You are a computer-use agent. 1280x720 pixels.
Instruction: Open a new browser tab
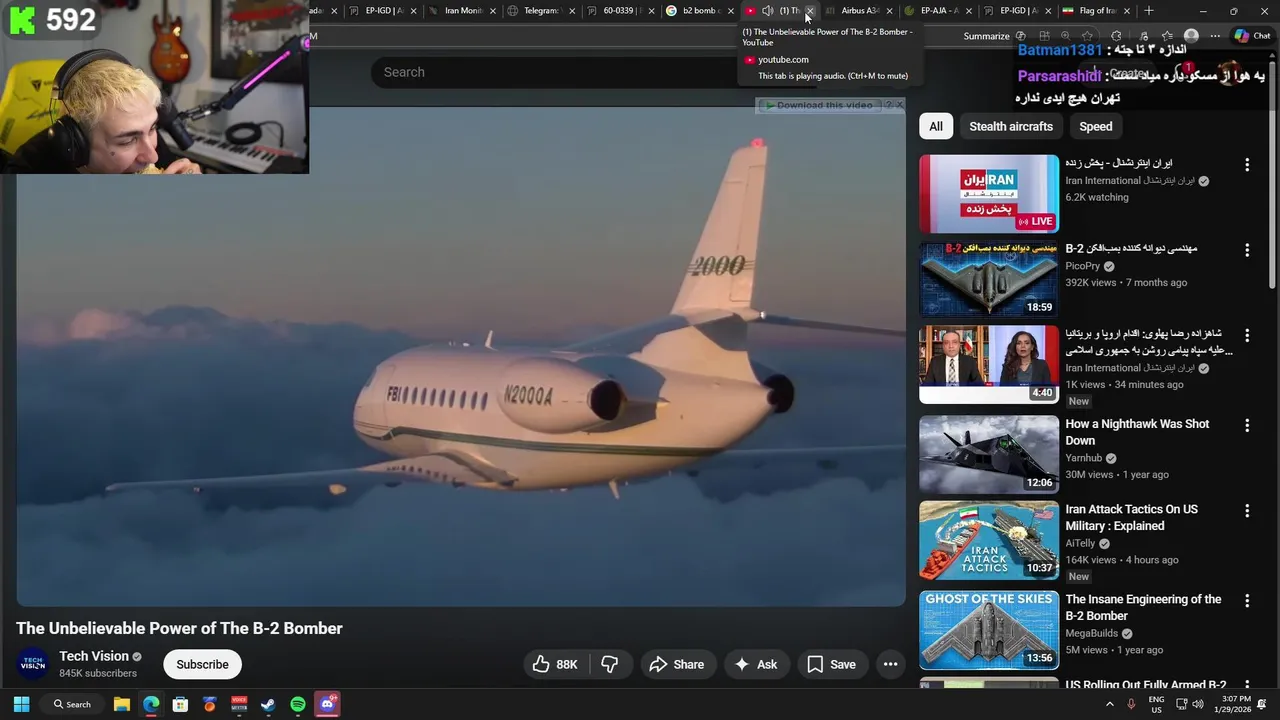(x=1148, y=11)
